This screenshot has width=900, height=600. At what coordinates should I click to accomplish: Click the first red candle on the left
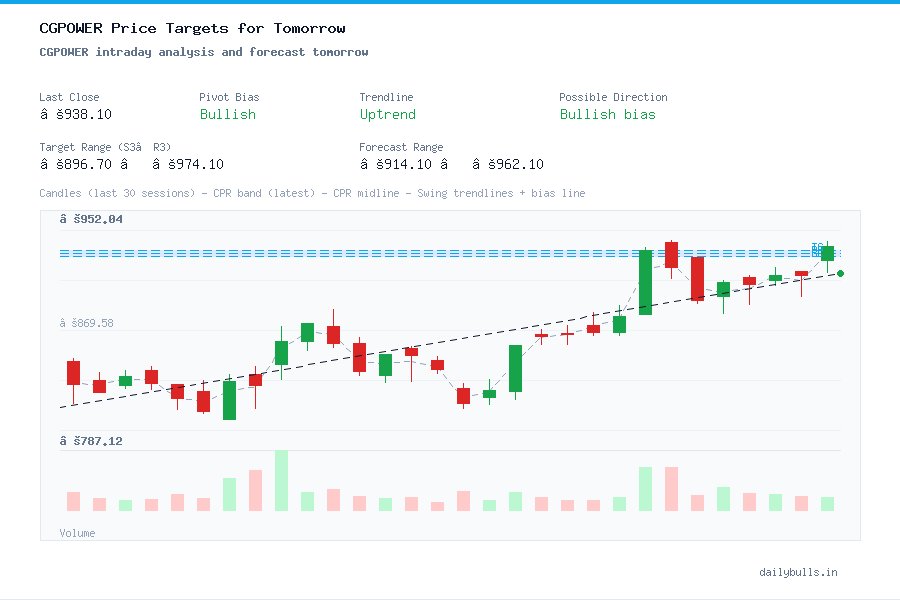pos(73,373)
